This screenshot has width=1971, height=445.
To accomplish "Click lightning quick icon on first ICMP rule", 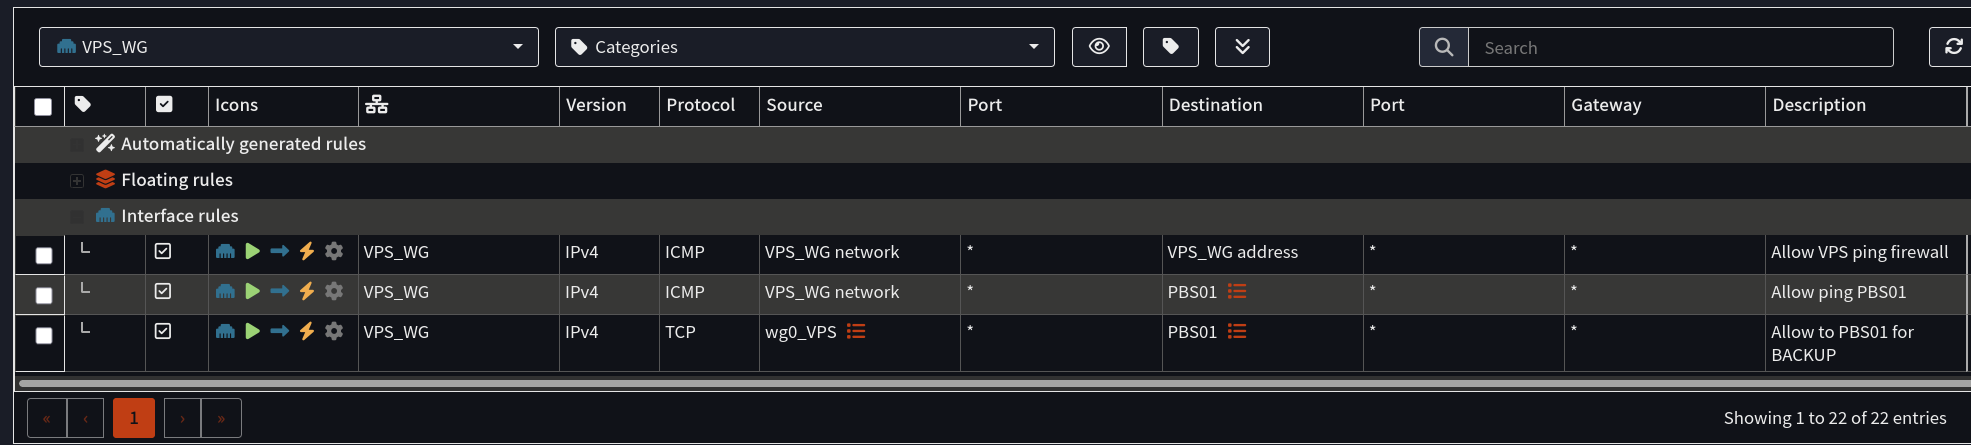I will 307,251.
